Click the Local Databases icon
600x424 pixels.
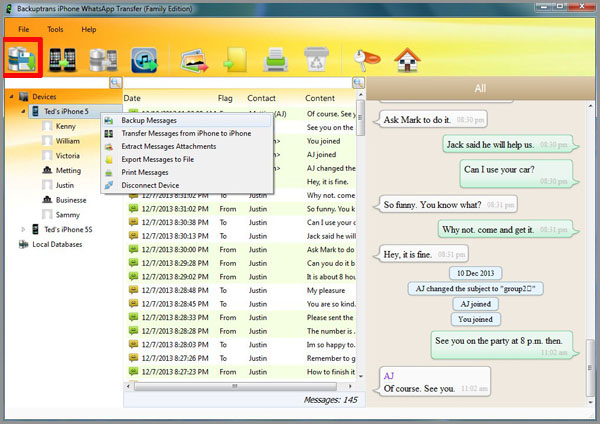[x=24, y=244]
